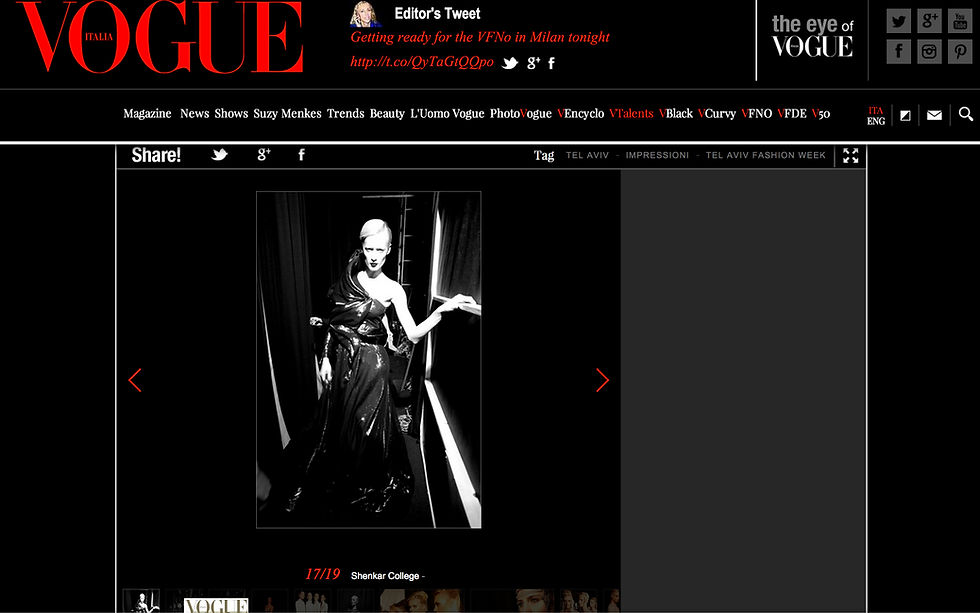The height and width of the screenshot is (613, 980).
Task: Click the Editor's Tweet heading
Action: click(438, 14)
